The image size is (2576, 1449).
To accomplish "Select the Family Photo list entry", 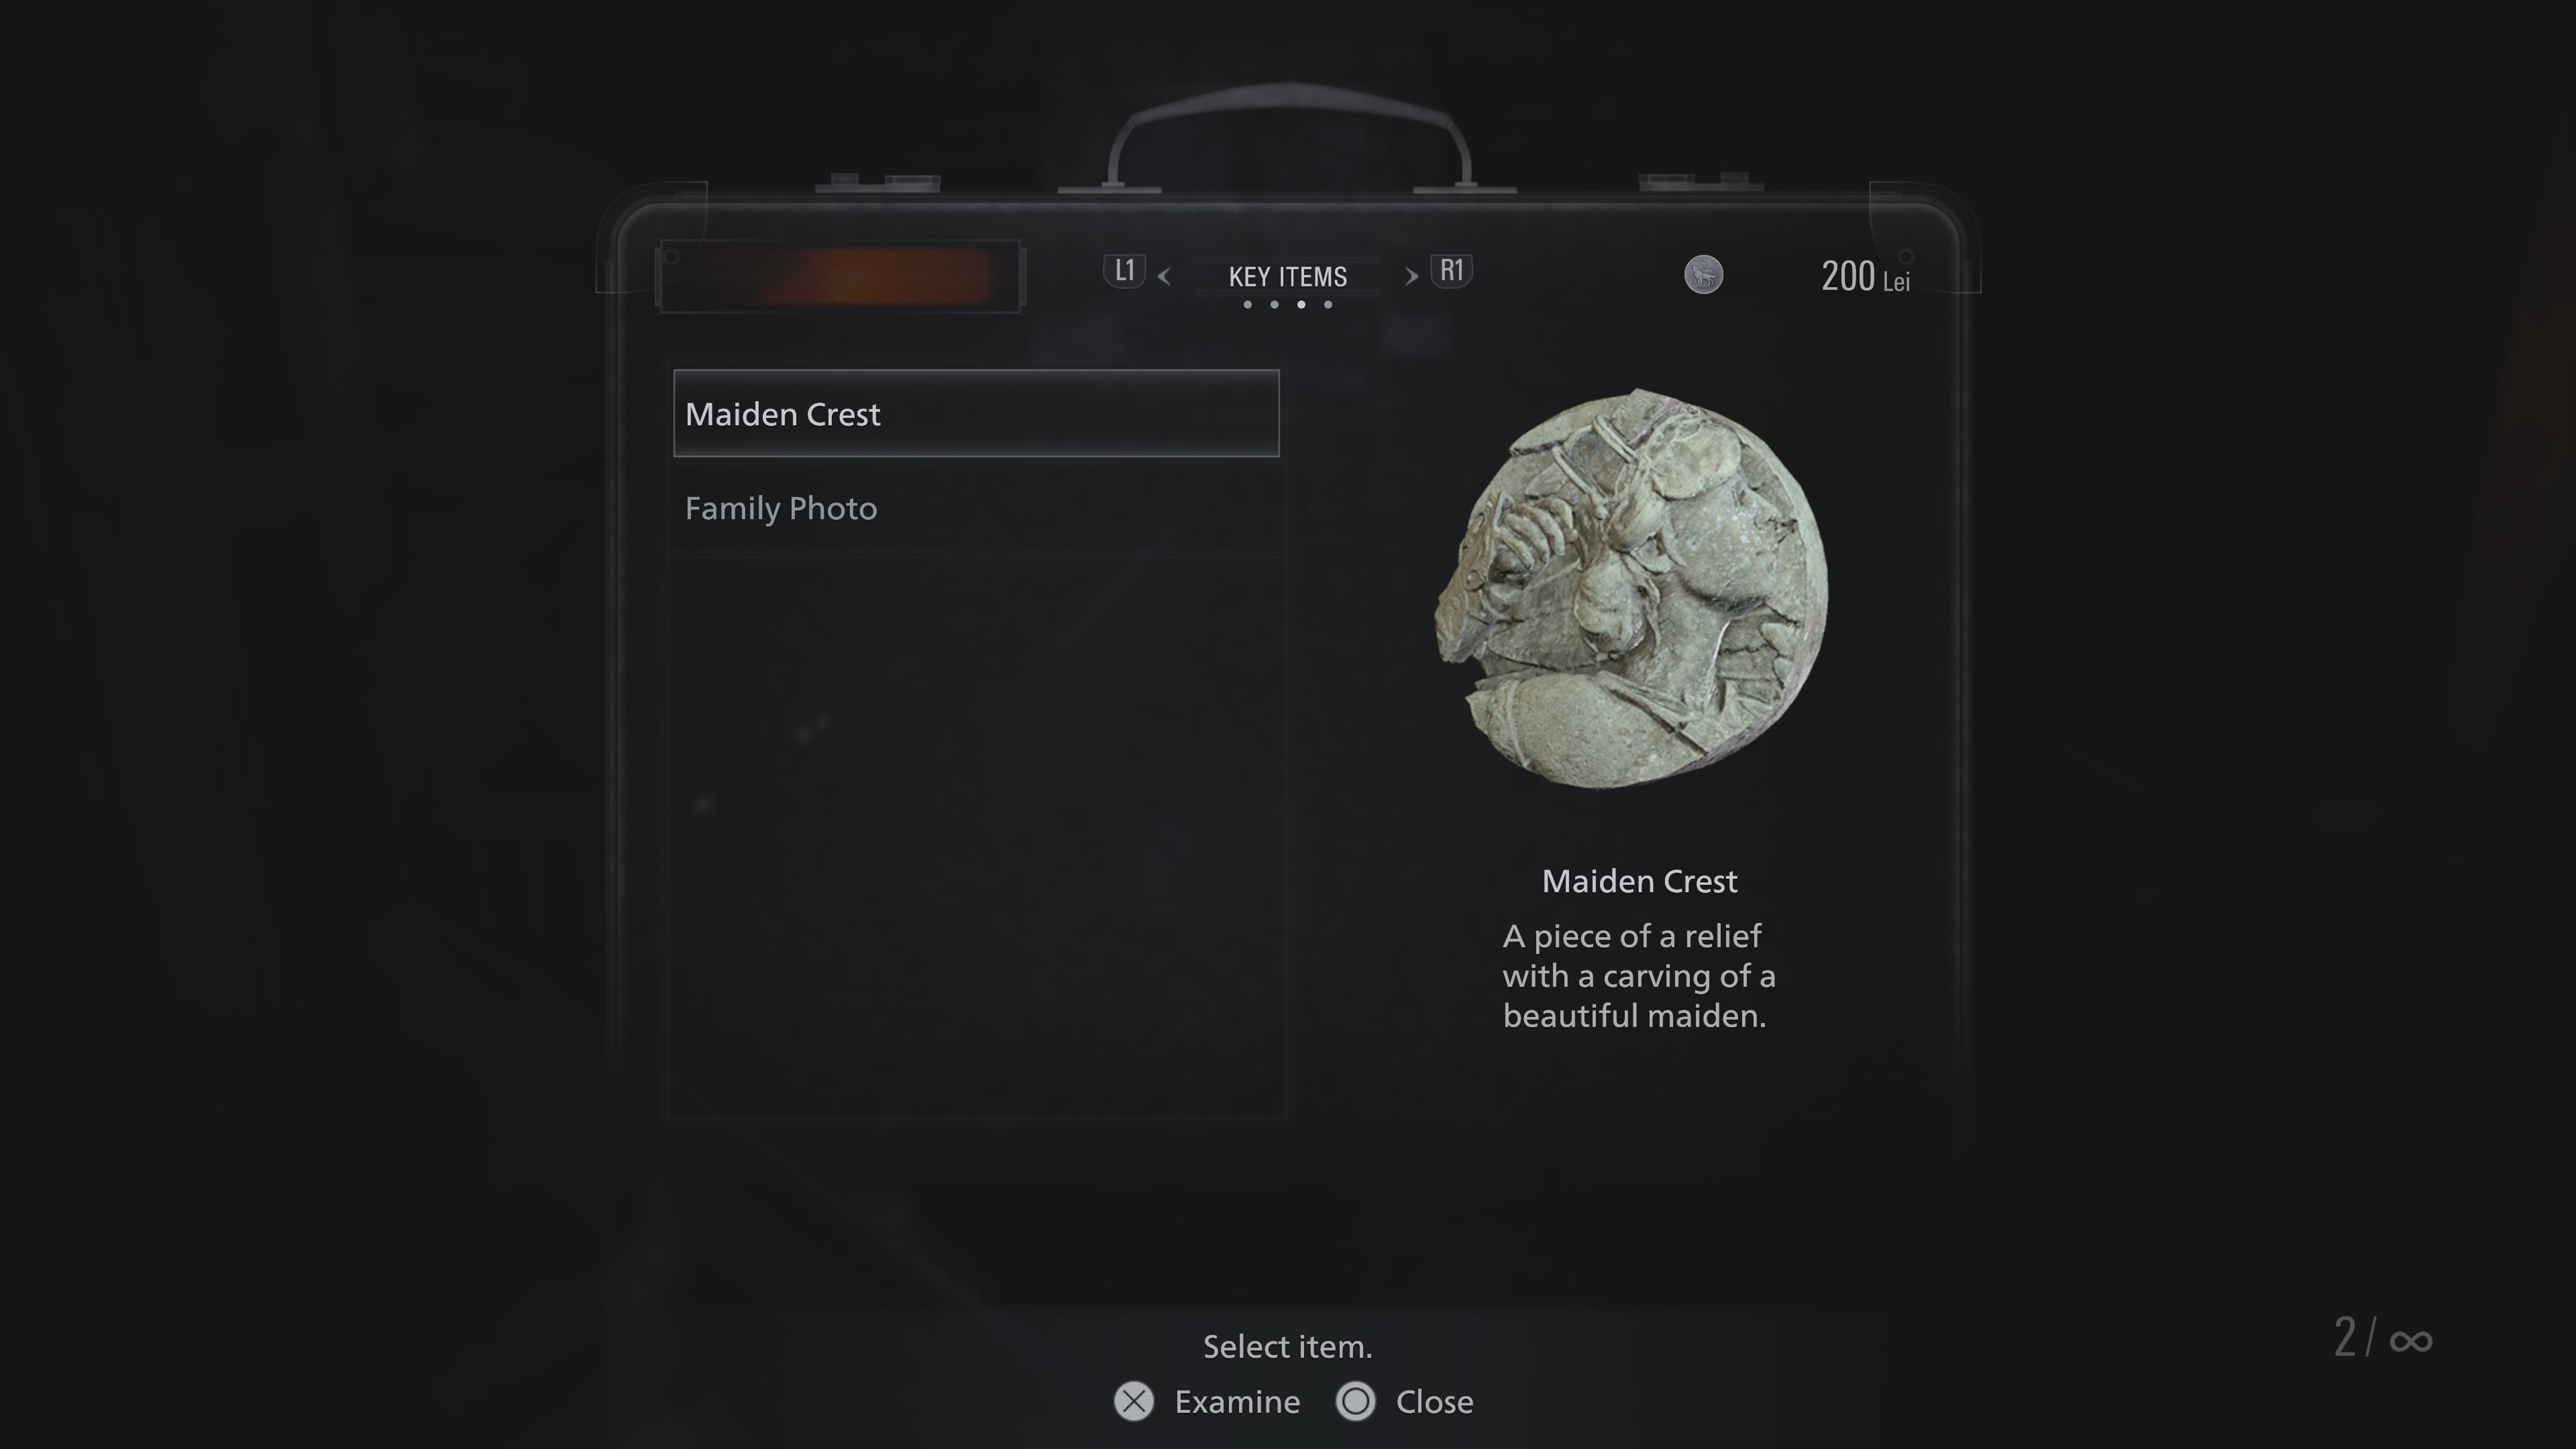I will click(x=976, y=508).
